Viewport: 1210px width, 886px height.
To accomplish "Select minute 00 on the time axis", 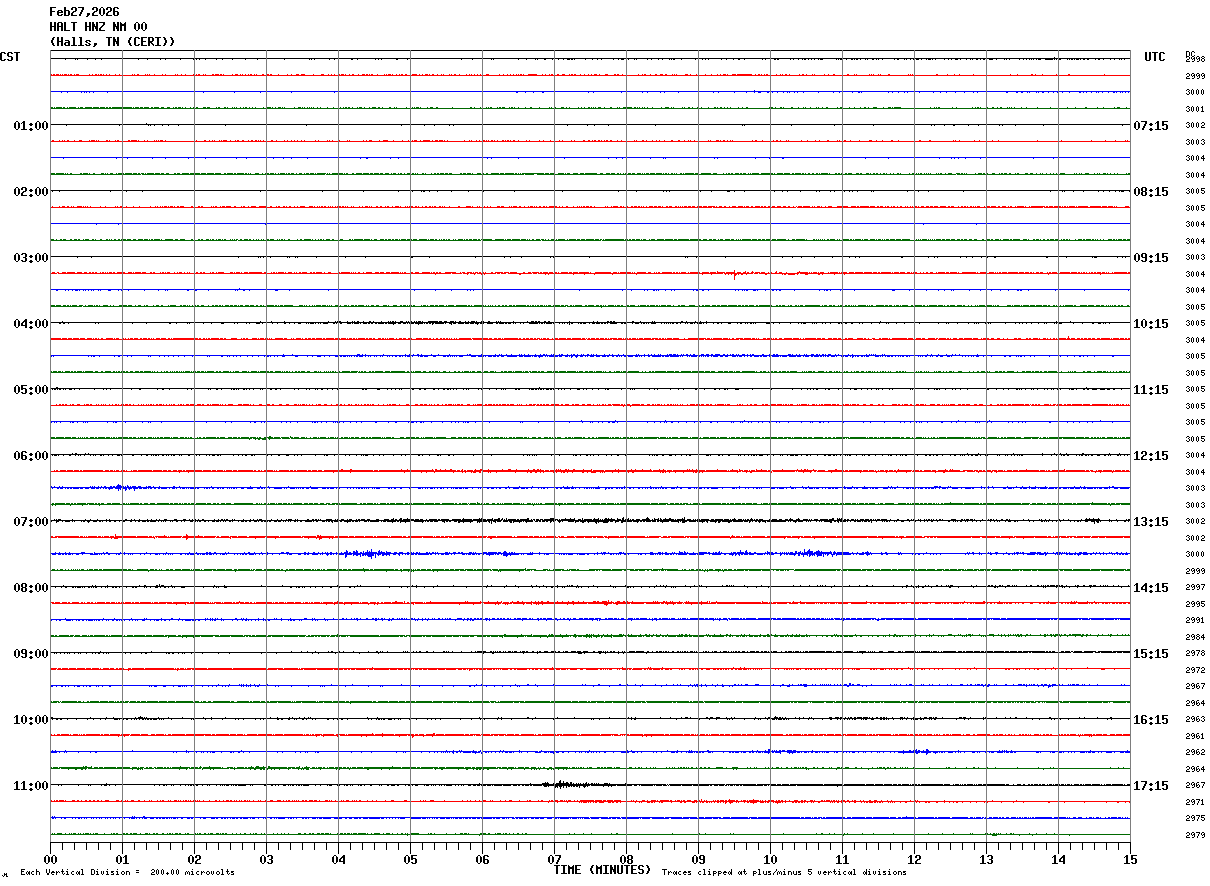I will [x=51, y=859].
